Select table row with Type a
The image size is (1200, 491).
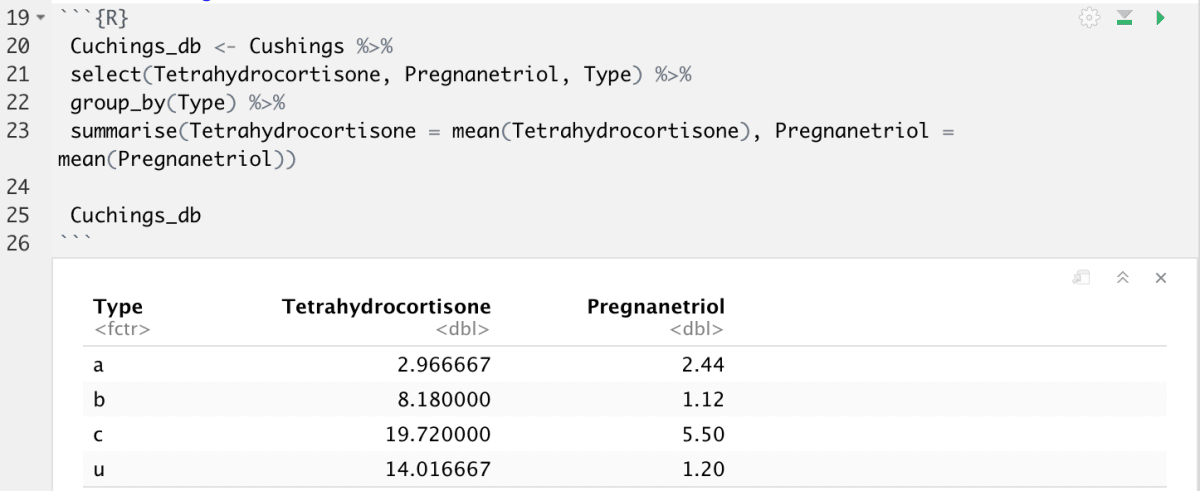pos(625,365)
